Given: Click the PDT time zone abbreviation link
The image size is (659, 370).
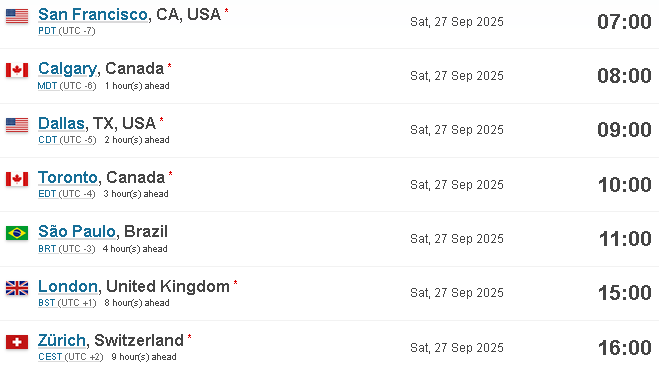Looking at the screenshot, I should click(x=47, y=31).
